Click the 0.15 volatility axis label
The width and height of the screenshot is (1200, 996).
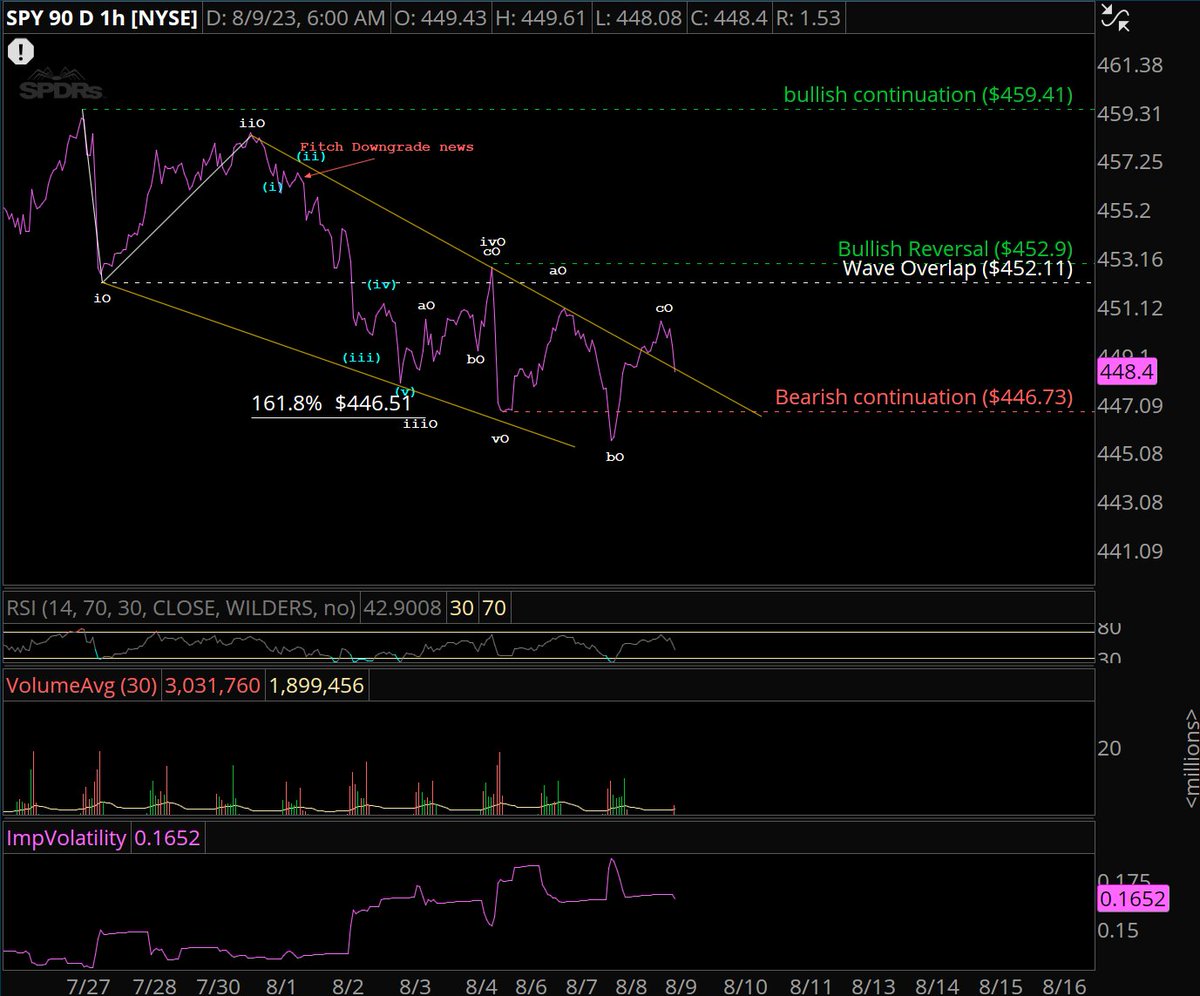1117,930
